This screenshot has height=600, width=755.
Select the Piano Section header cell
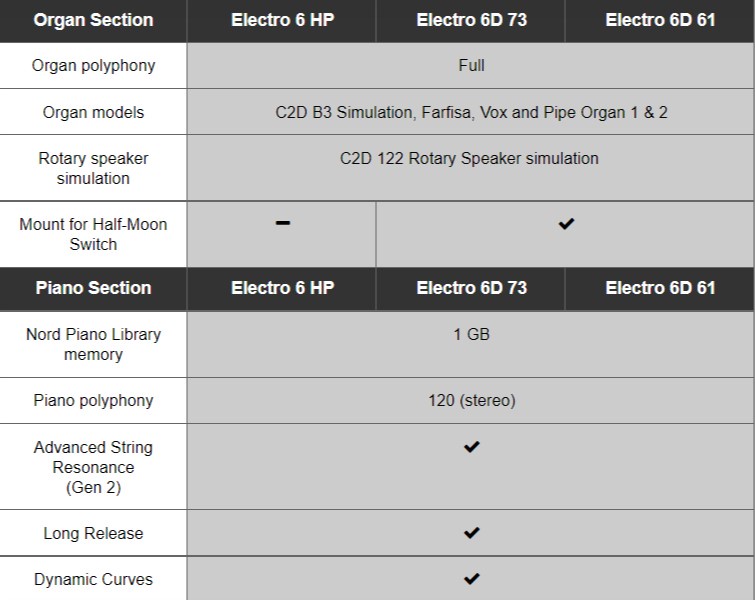pos(93,288)
